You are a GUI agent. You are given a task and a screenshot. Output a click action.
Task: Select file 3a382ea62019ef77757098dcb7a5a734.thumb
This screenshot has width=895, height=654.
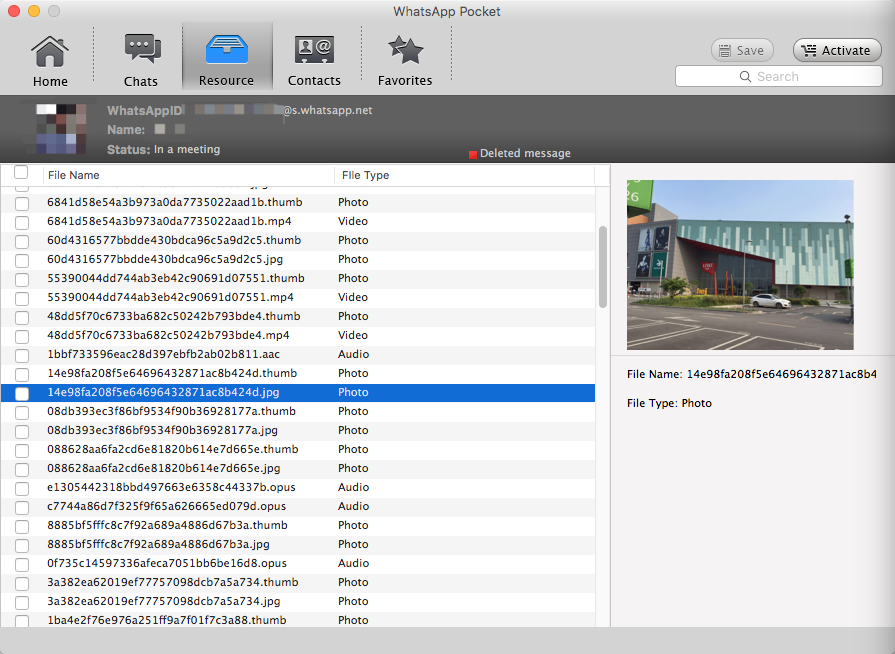[x=172, y=582]
